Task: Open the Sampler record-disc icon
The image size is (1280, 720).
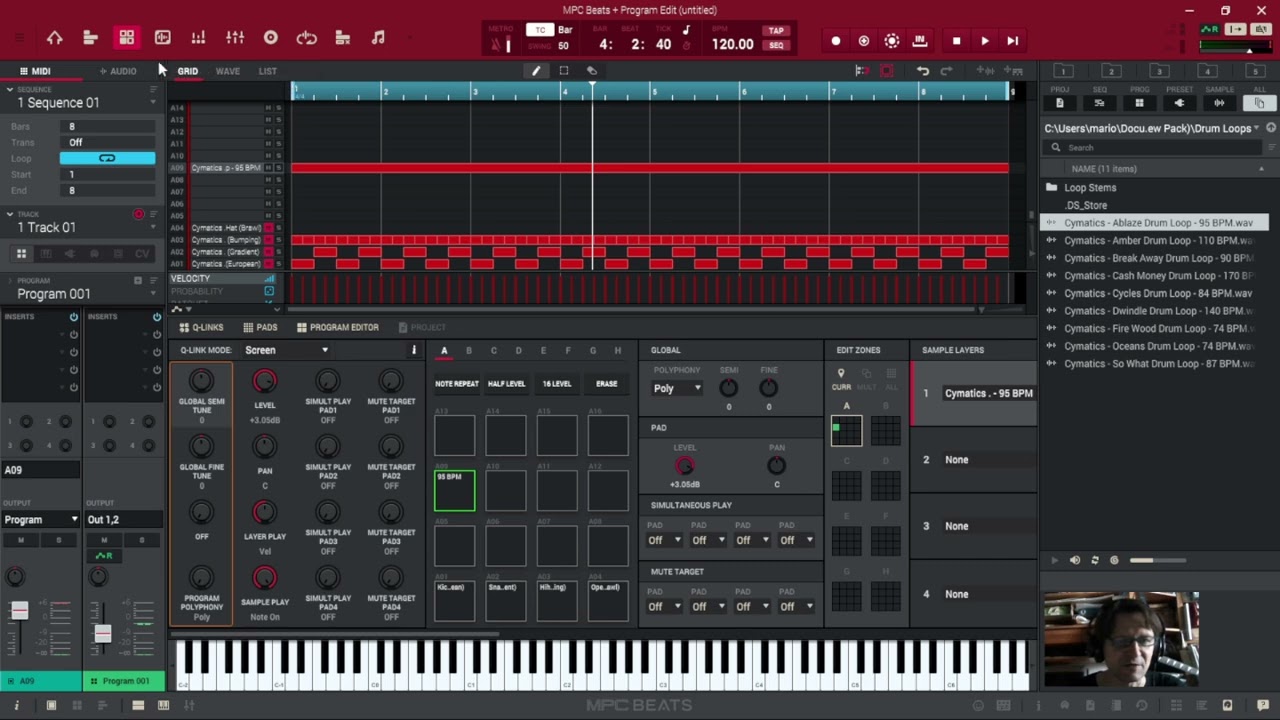Action: (271, 38)
